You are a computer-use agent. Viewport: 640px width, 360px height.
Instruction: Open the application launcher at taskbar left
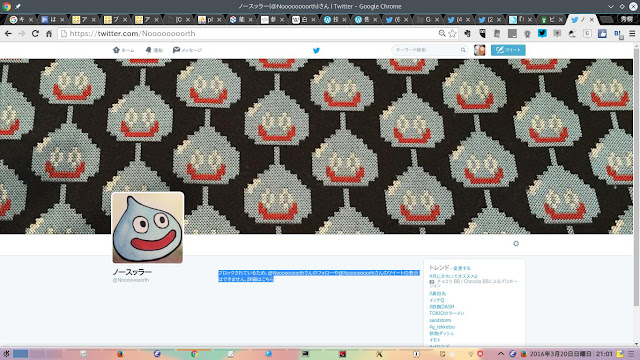(x=6, y=354)
